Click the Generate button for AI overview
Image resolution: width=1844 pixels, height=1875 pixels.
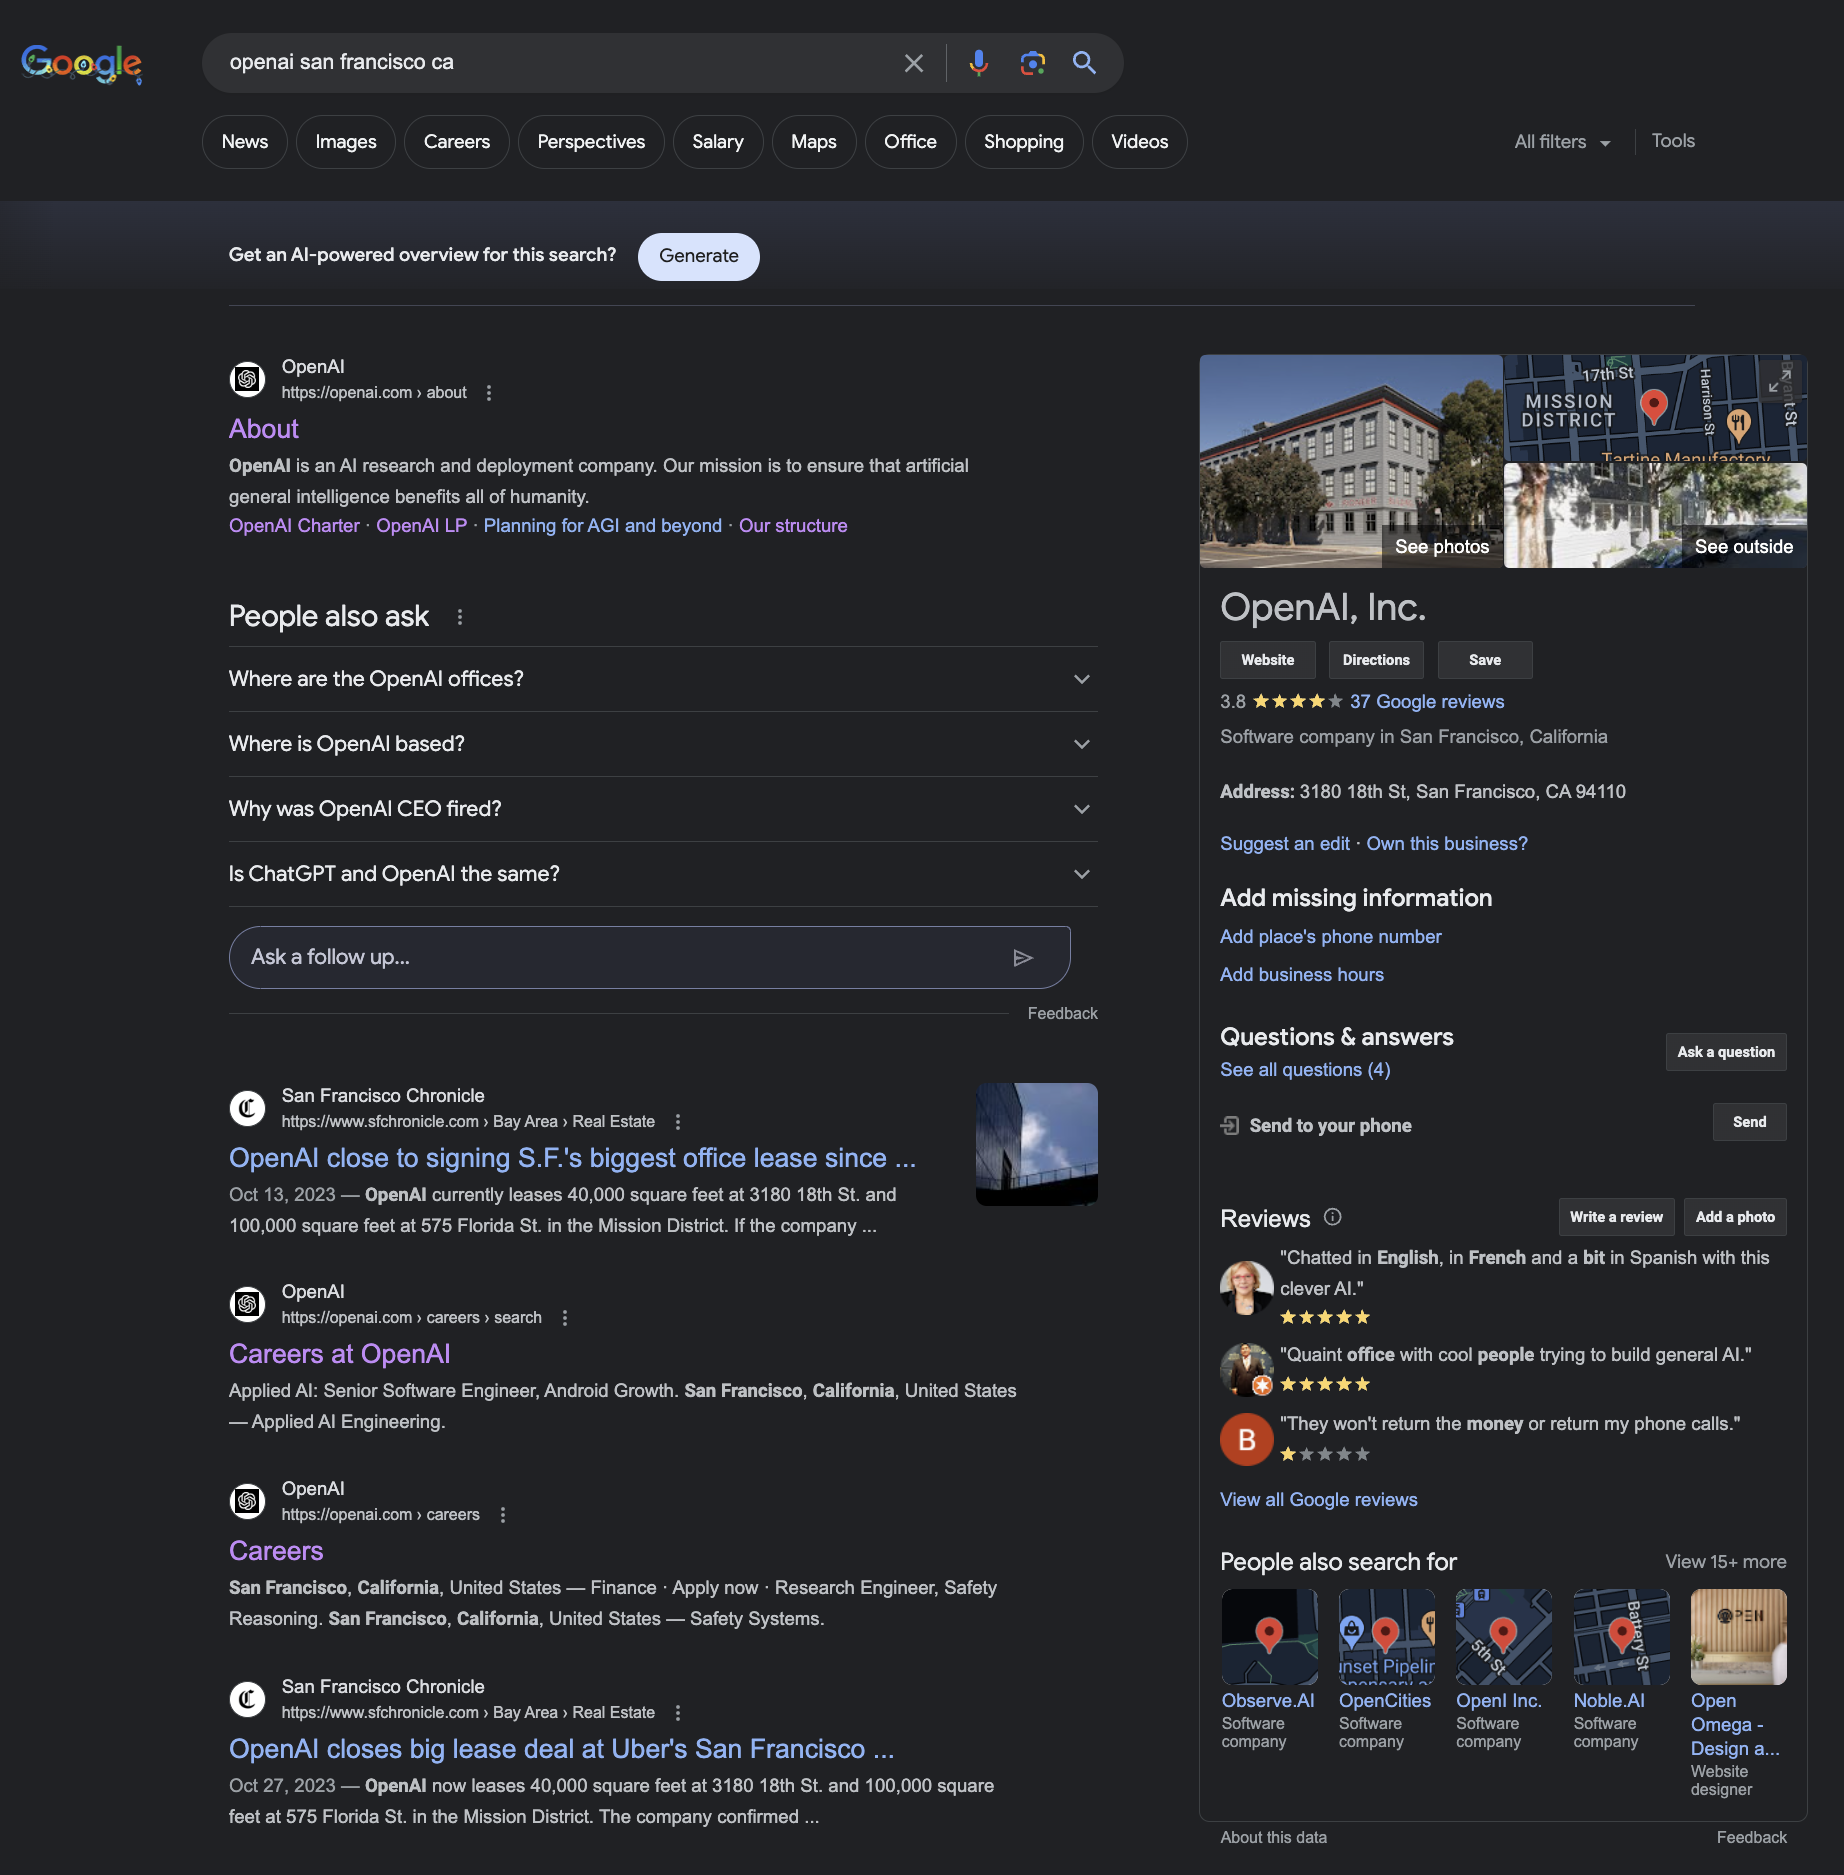point(698,256)
